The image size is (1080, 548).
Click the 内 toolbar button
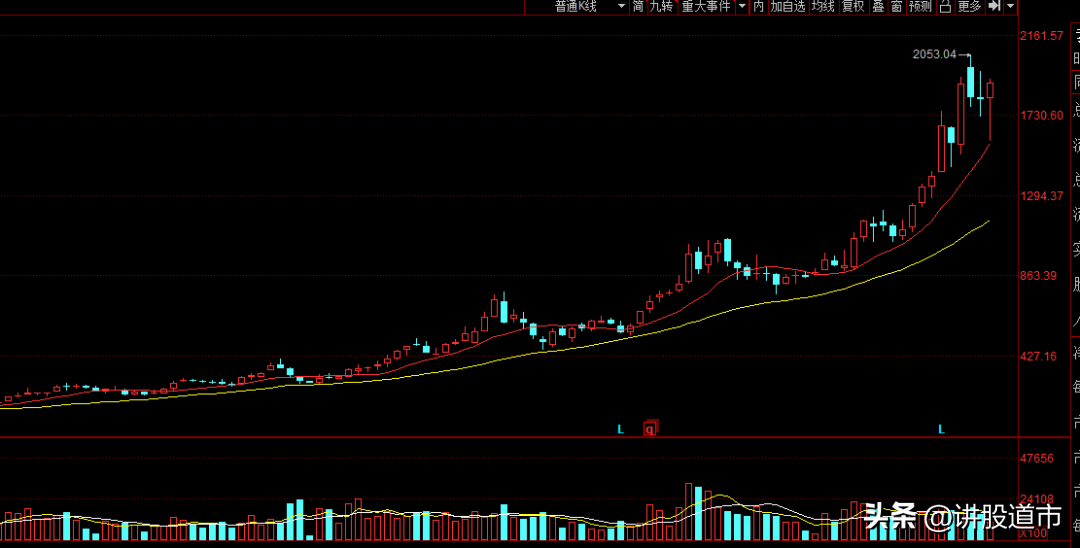click(758, 7)
